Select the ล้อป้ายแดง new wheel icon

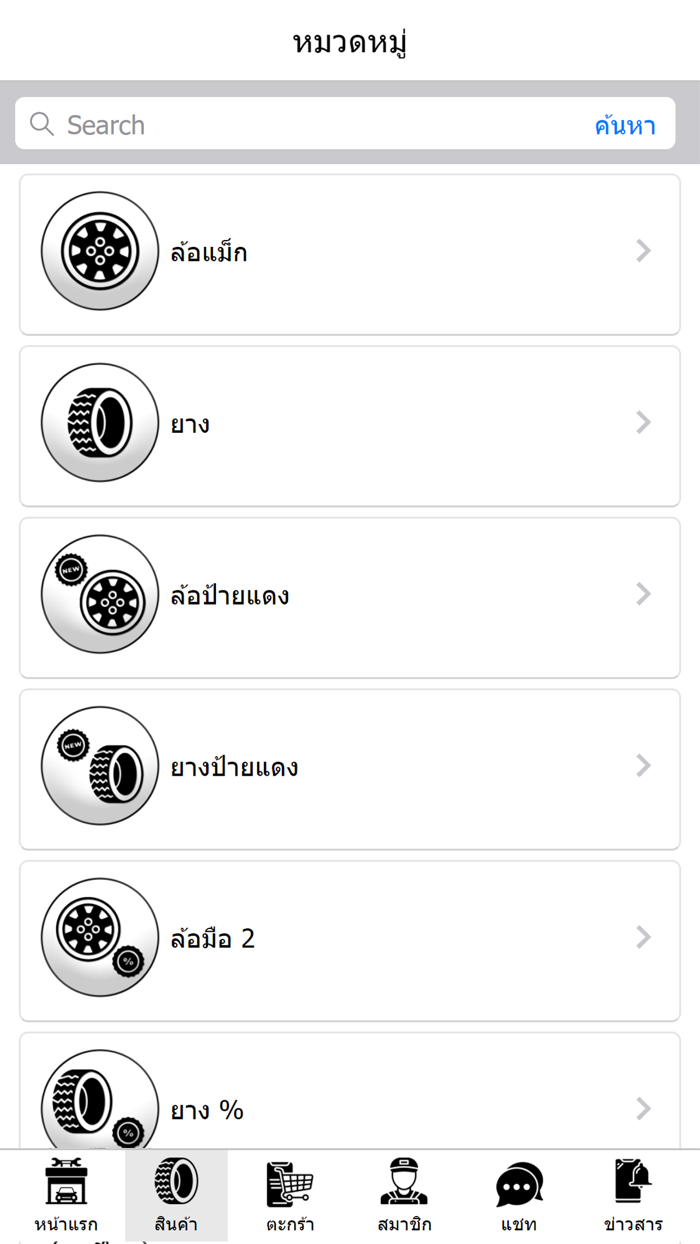pos(99,594)
